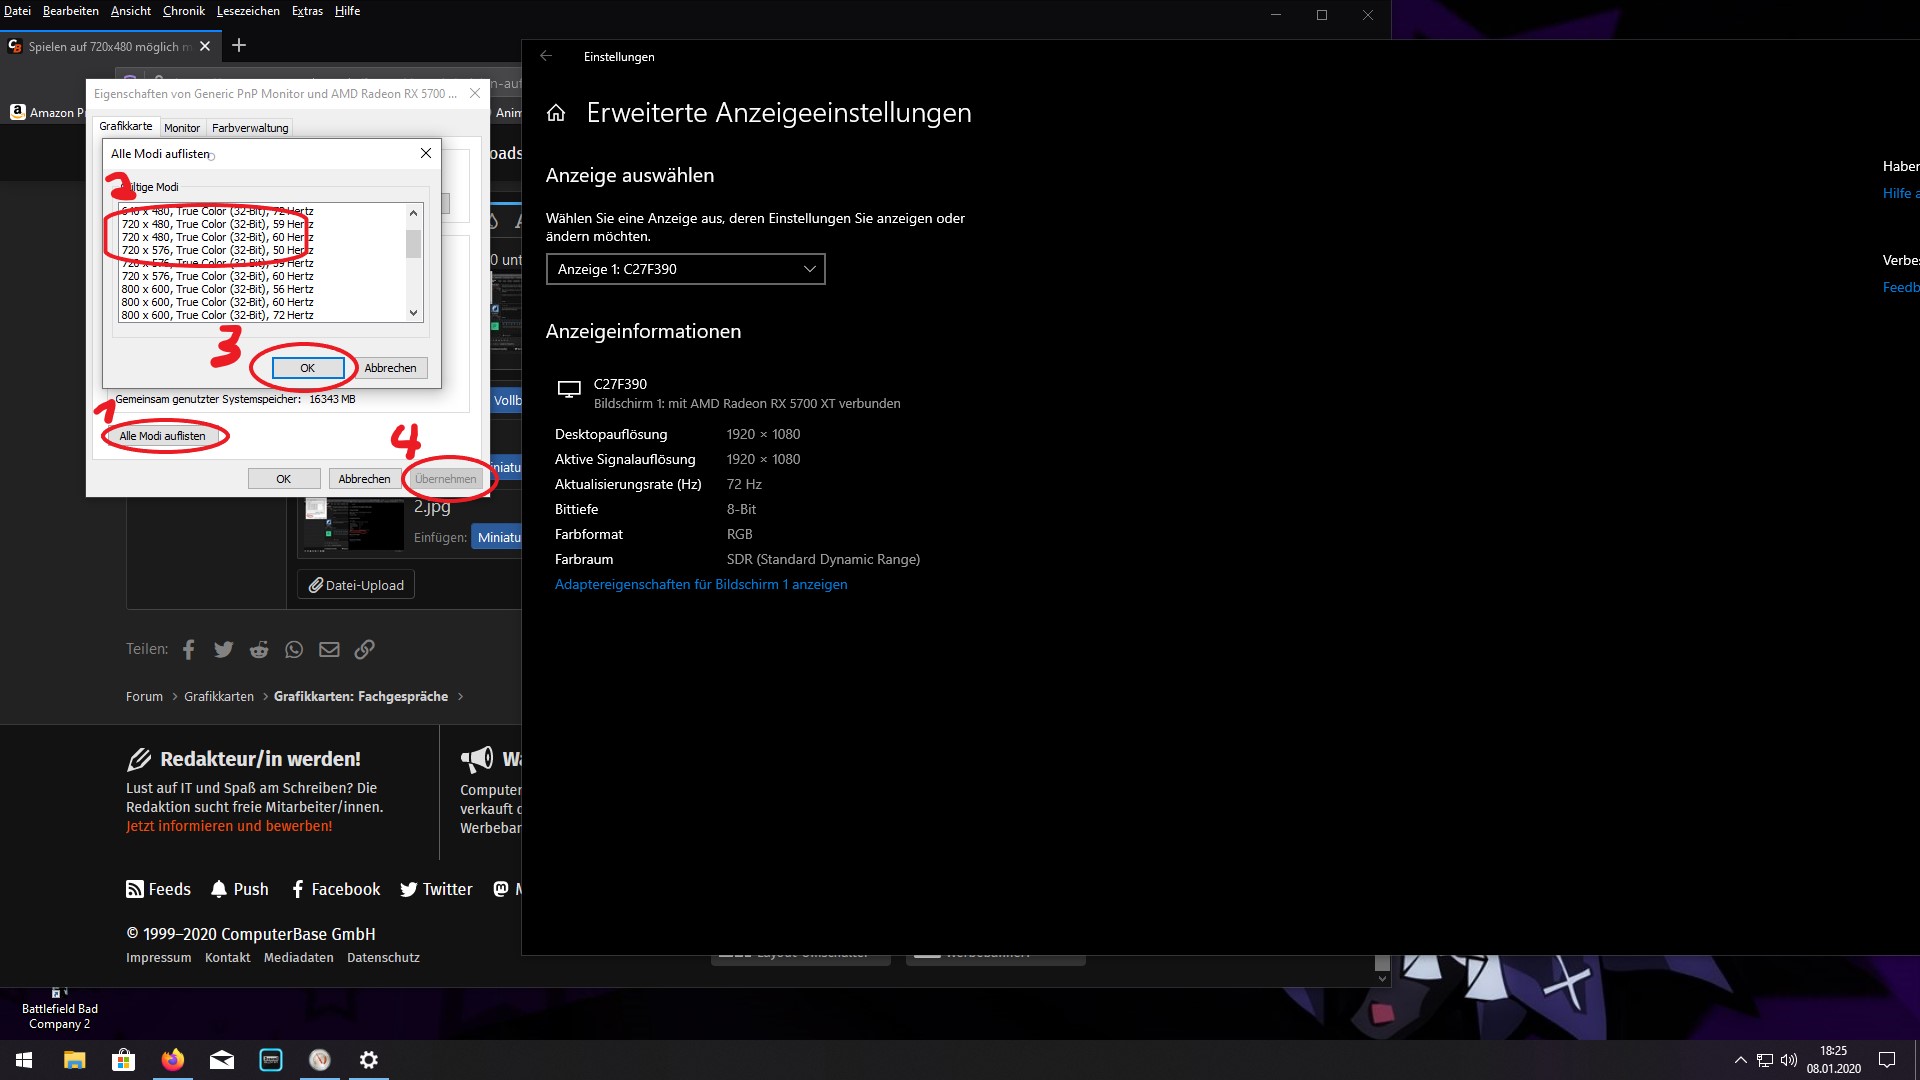The width and height of the screenshot is (1920, 1080).
Task: Share the post via the WhatsApp icon
Action: pyautogui.click(x=294, y=650)
